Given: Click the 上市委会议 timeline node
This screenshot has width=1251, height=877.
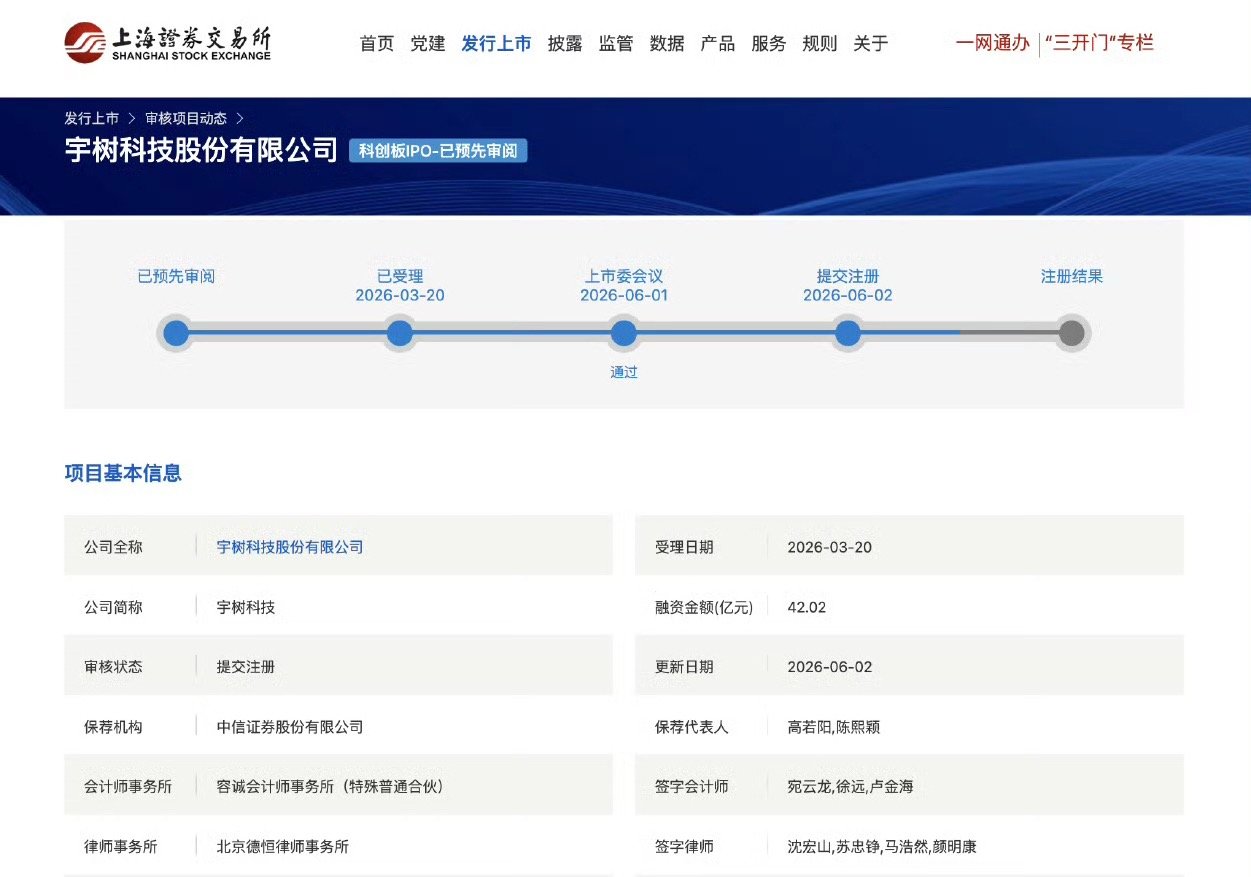Looking at the screenshot, I should point(624,333).
